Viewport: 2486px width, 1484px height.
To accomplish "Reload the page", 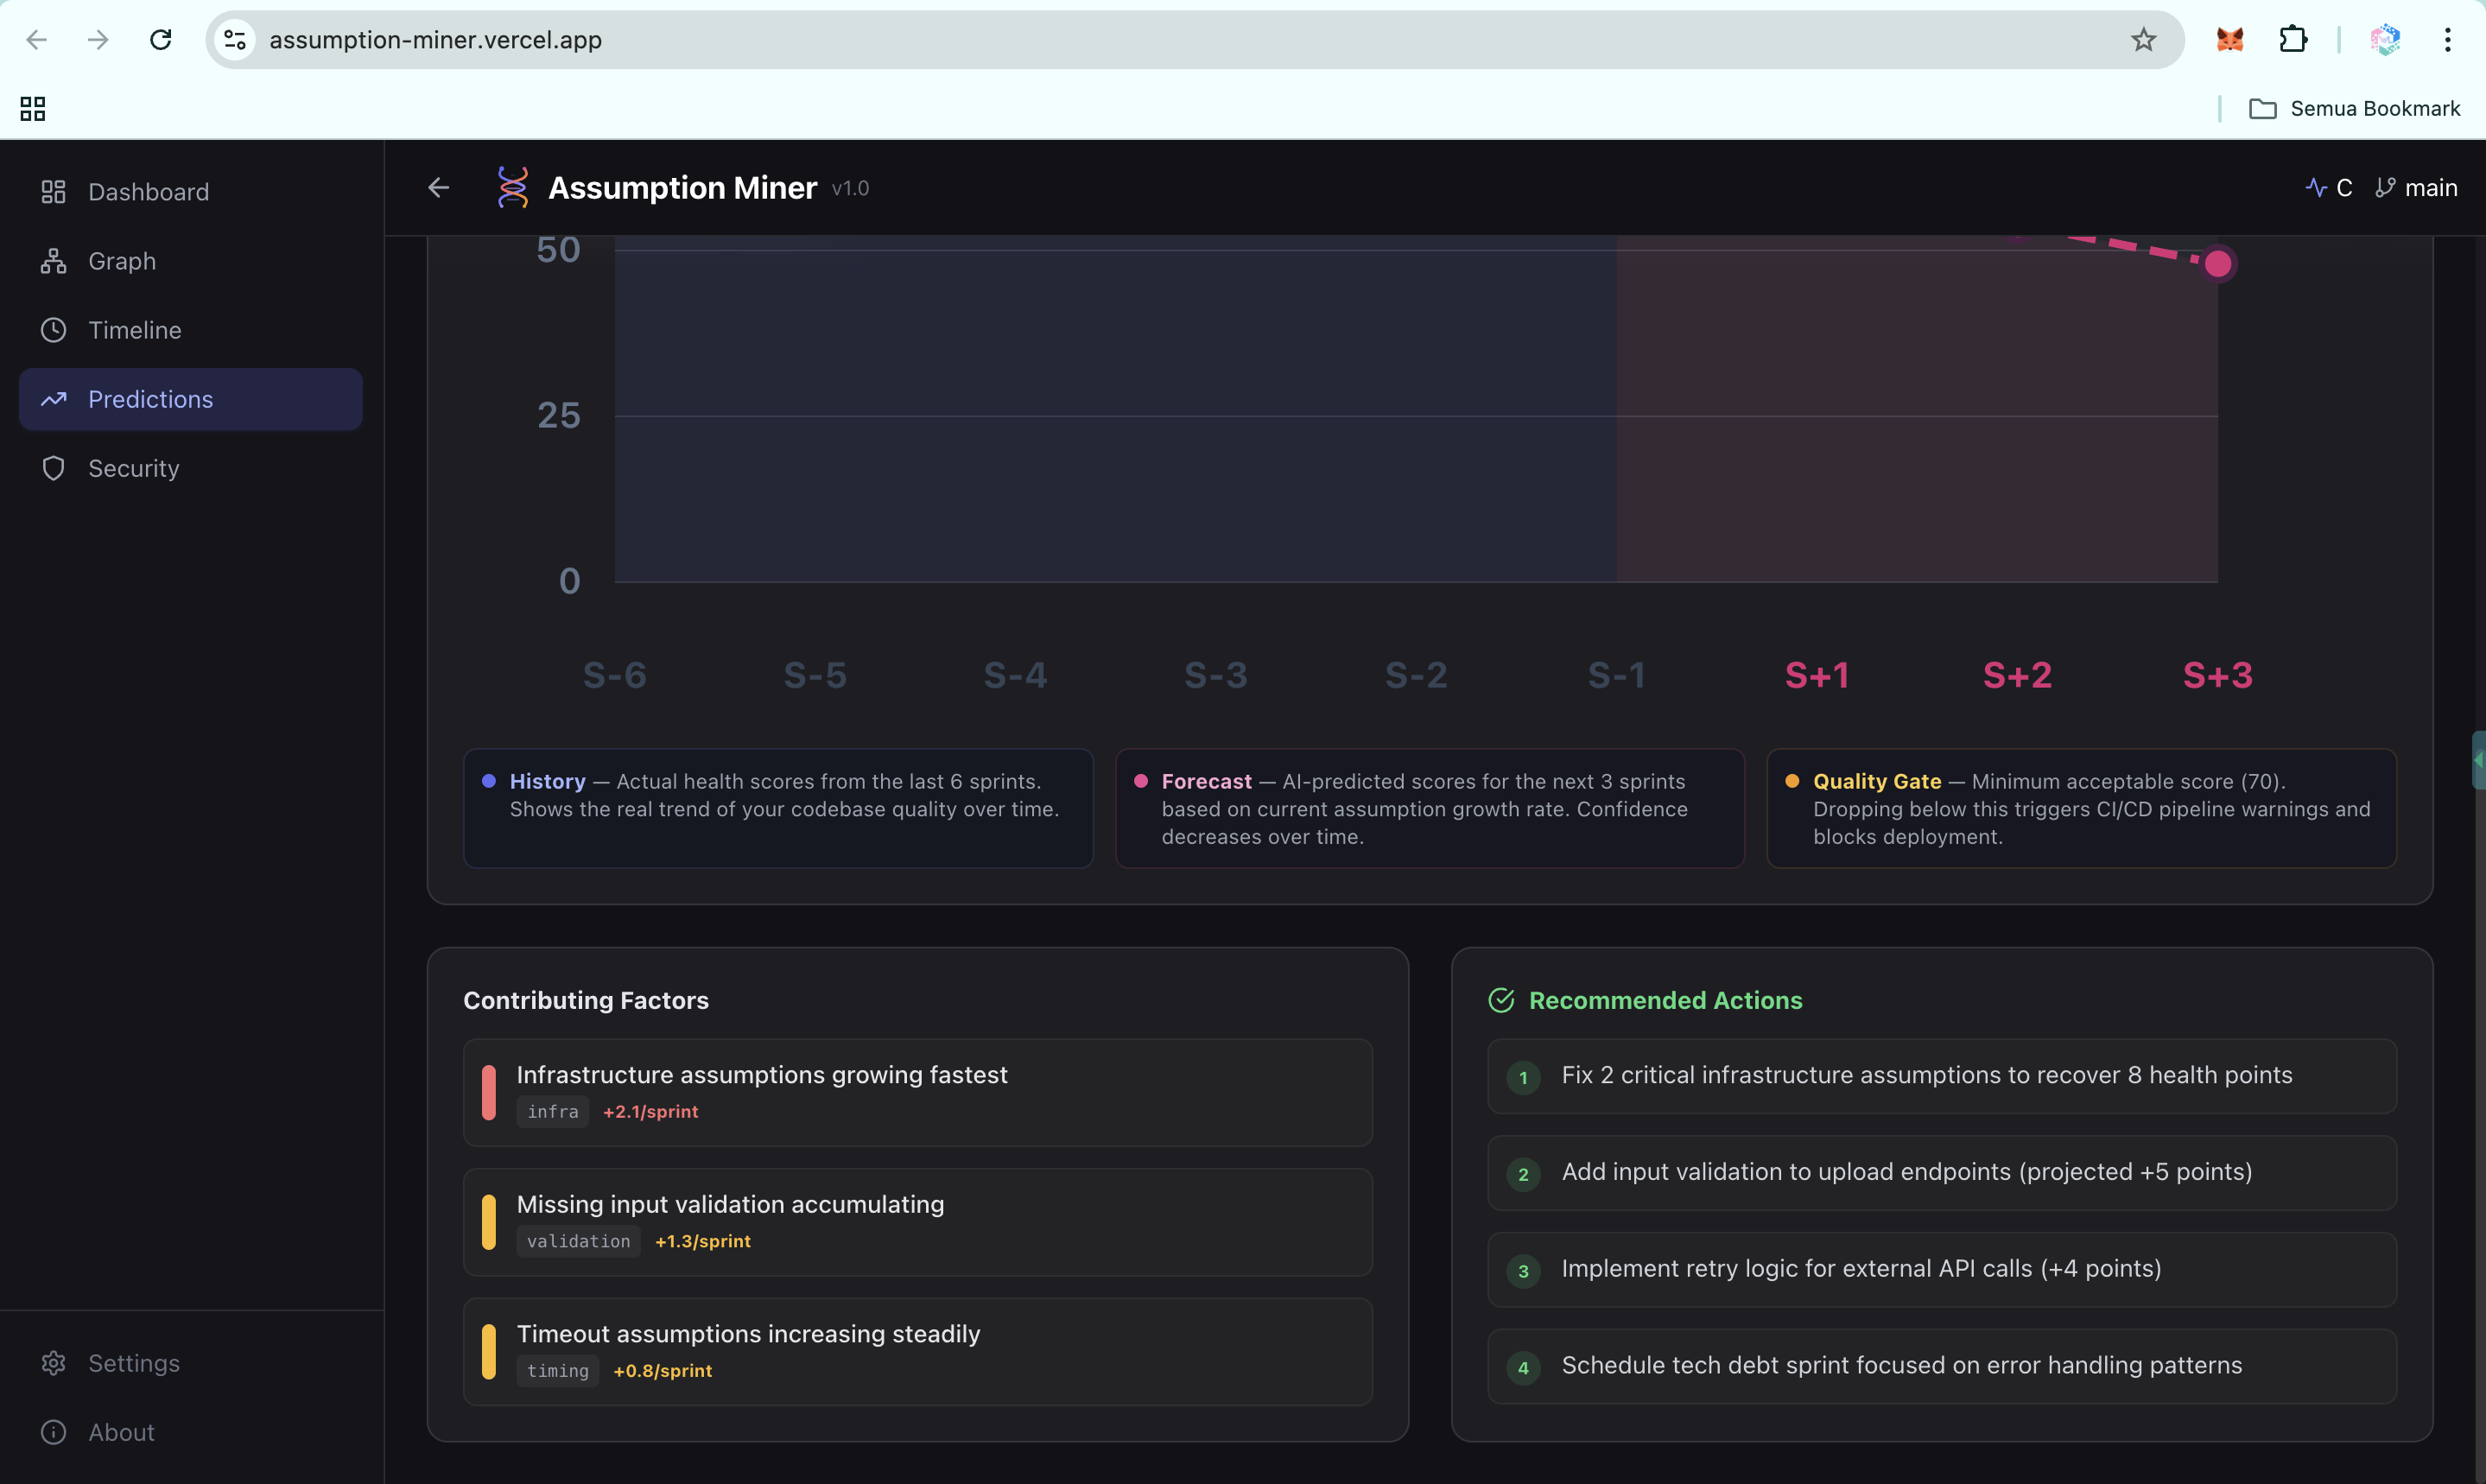I will 161,40.
